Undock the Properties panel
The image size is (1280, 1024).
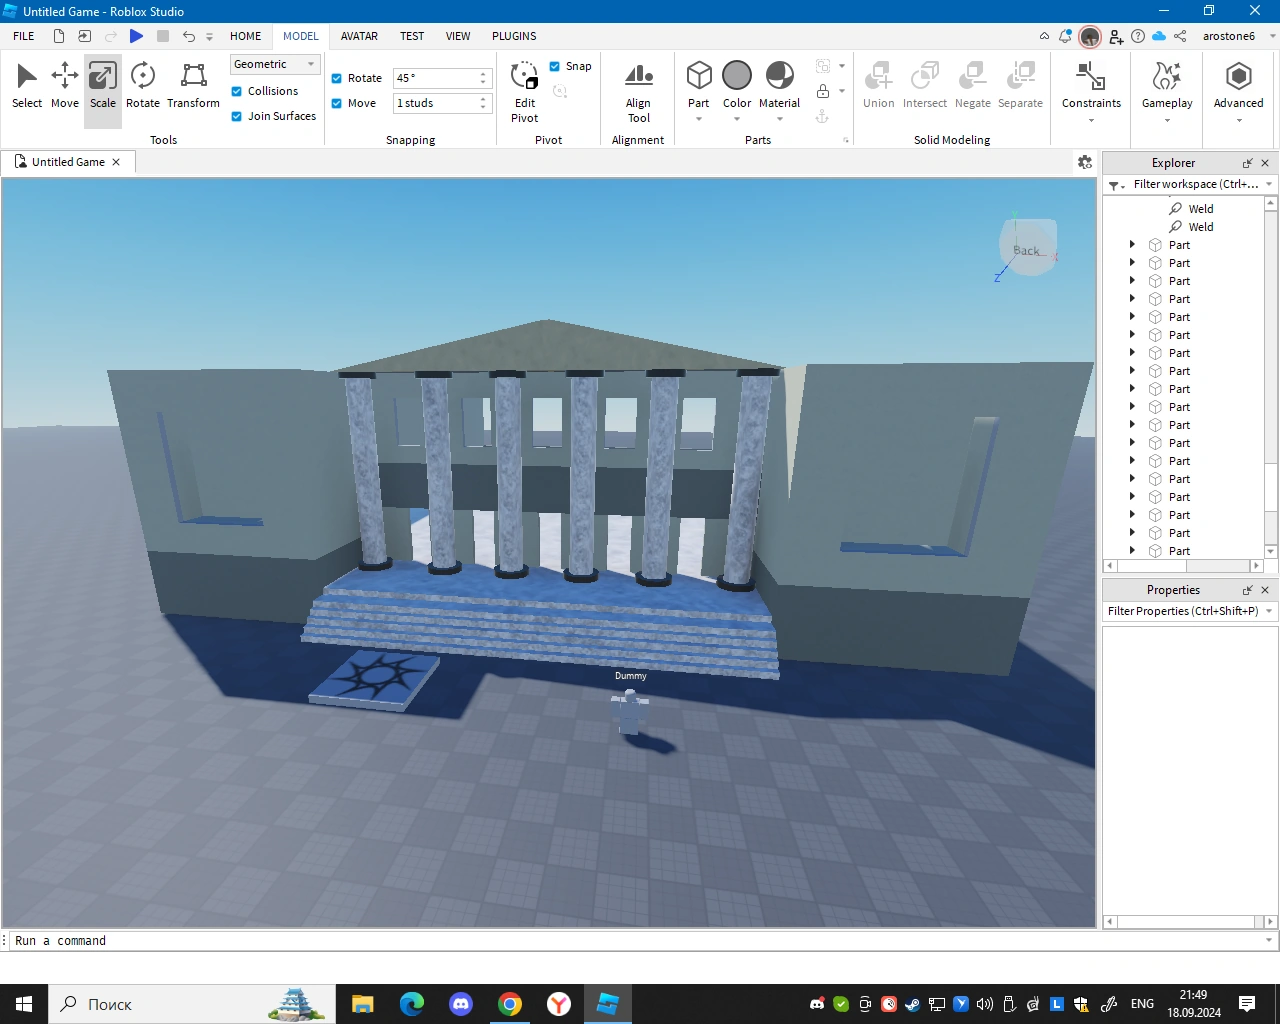[1247, 590]
